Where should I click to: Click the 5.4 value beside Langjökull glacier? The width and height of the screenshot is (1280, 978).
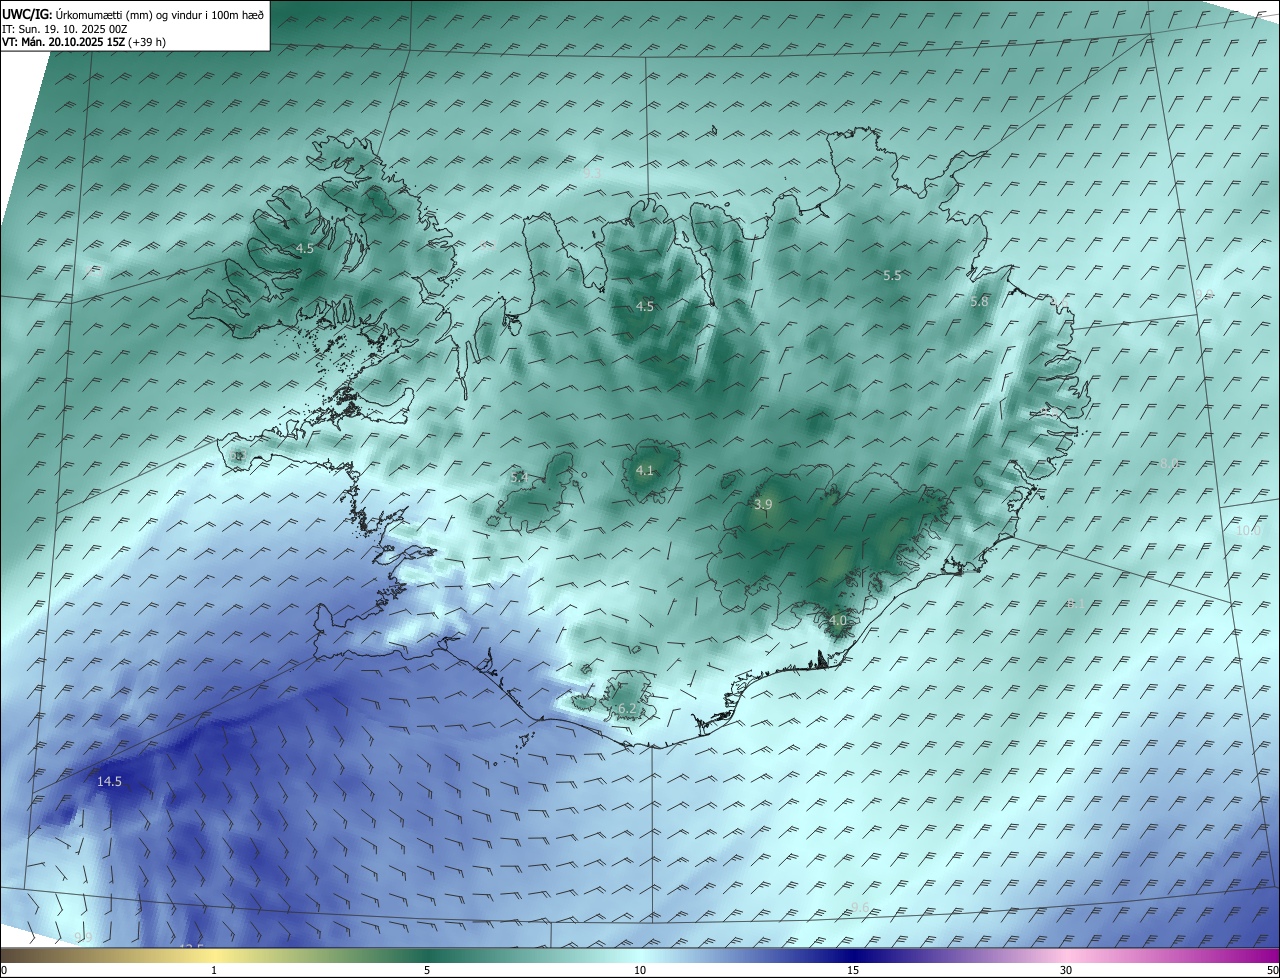click(x=518, y=478)
